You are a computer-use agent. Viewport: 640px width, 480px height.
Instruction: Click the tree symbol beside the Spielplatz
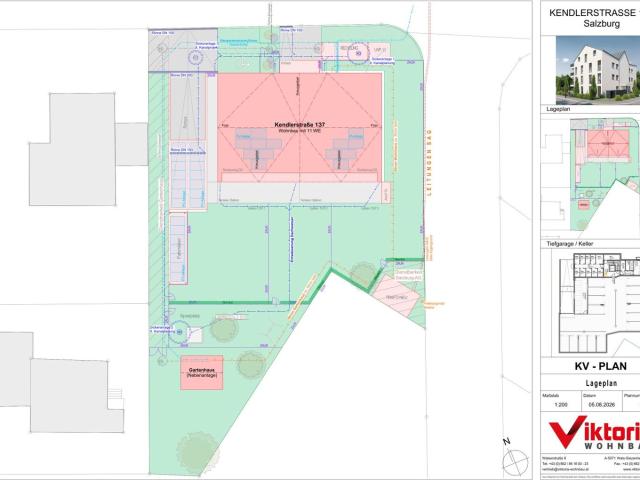coord(224,329)
